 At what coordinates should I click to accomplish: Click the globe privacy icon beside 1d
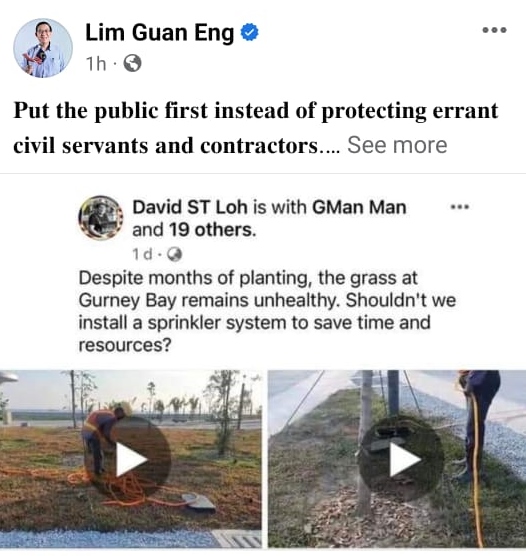[x=174, y=254]
